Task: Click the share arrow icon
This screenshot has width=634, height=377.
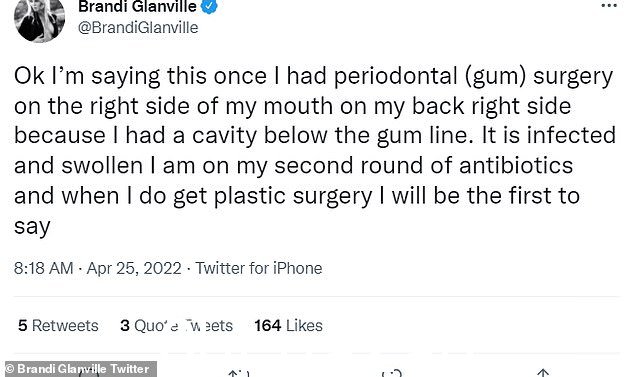Action: click(x=543, y=373)
